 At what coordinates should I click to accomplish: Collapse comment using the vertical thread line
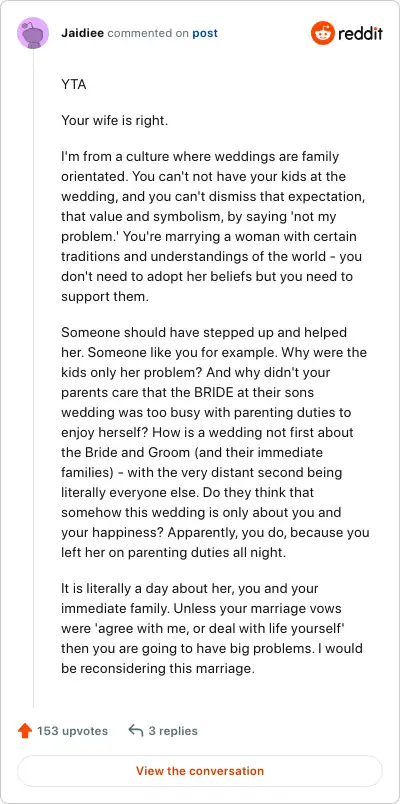[x=33, y=378]
